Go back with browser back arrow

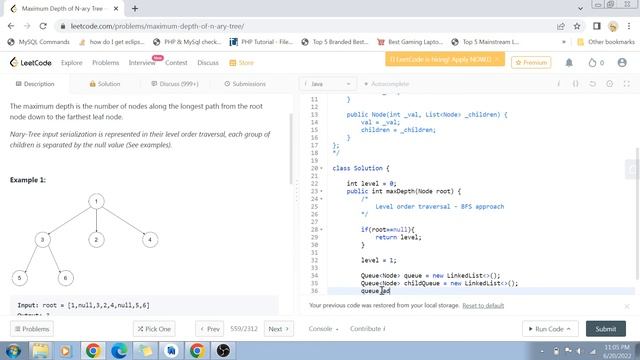tap(11, 26)
